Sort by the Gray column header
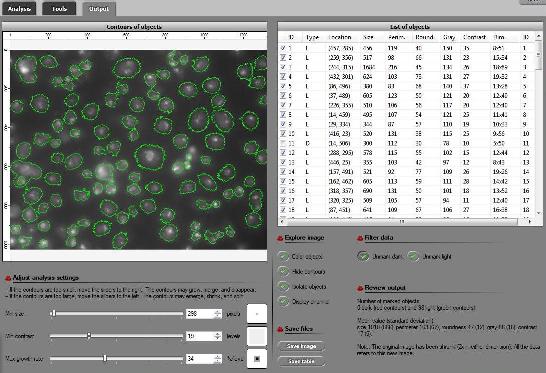Screen dimensions: 546x373 point(449,37)
